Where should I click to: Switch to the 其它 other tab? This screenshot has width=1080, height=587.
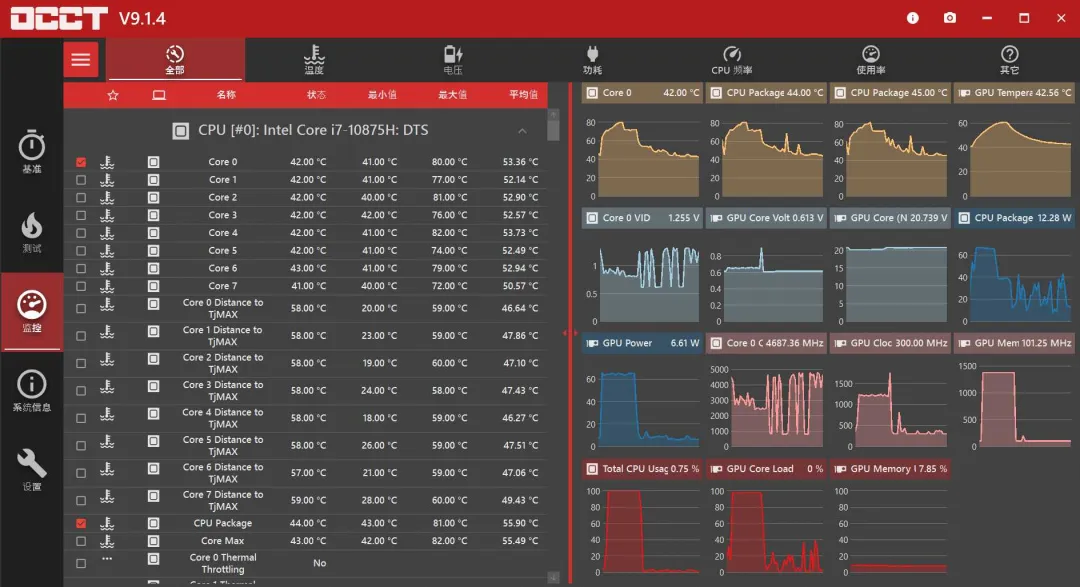click(x=1010, y=60)
